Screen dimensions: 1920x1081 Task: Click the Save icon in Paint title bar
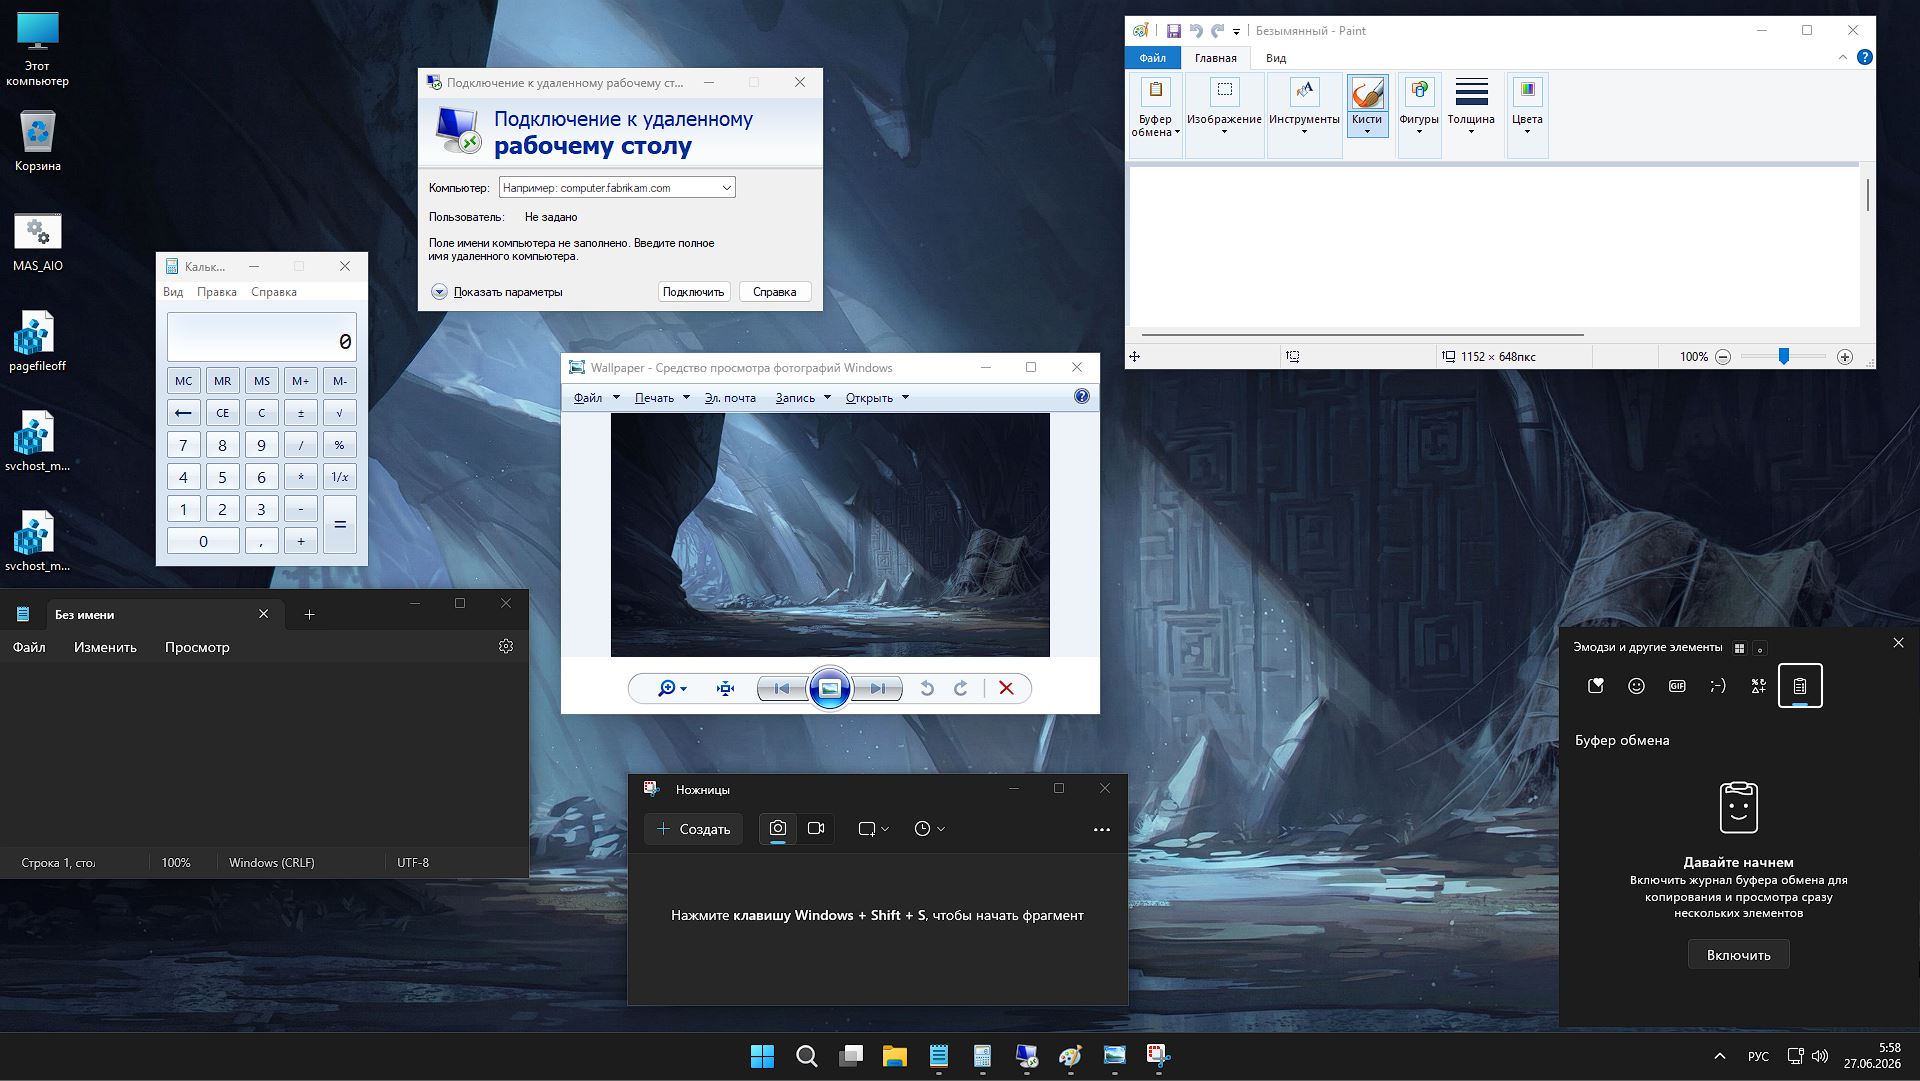tap(1174, 31)
